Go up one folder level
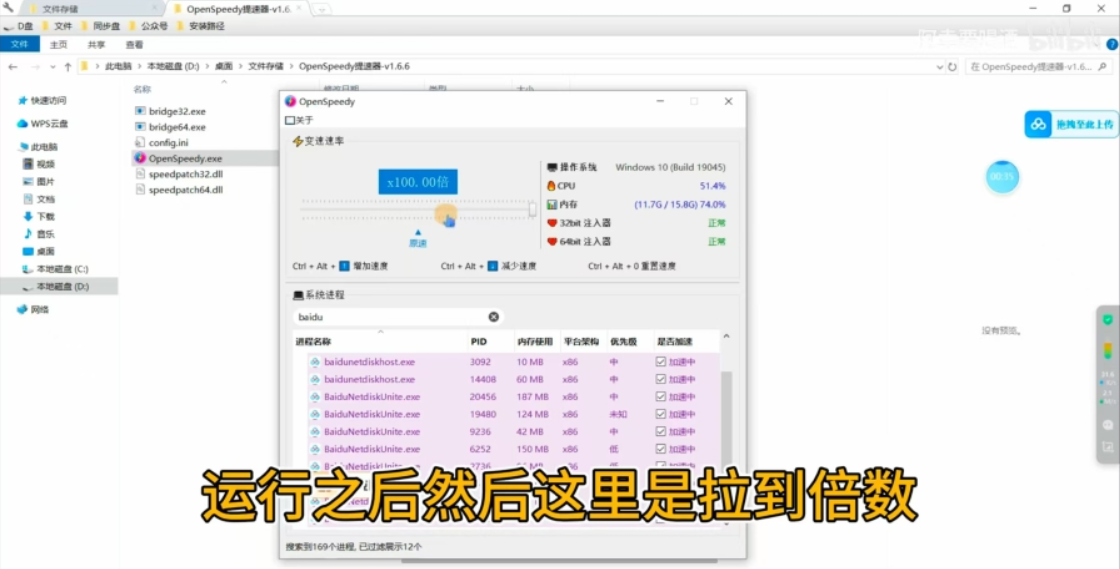 (x=68, y=66)
